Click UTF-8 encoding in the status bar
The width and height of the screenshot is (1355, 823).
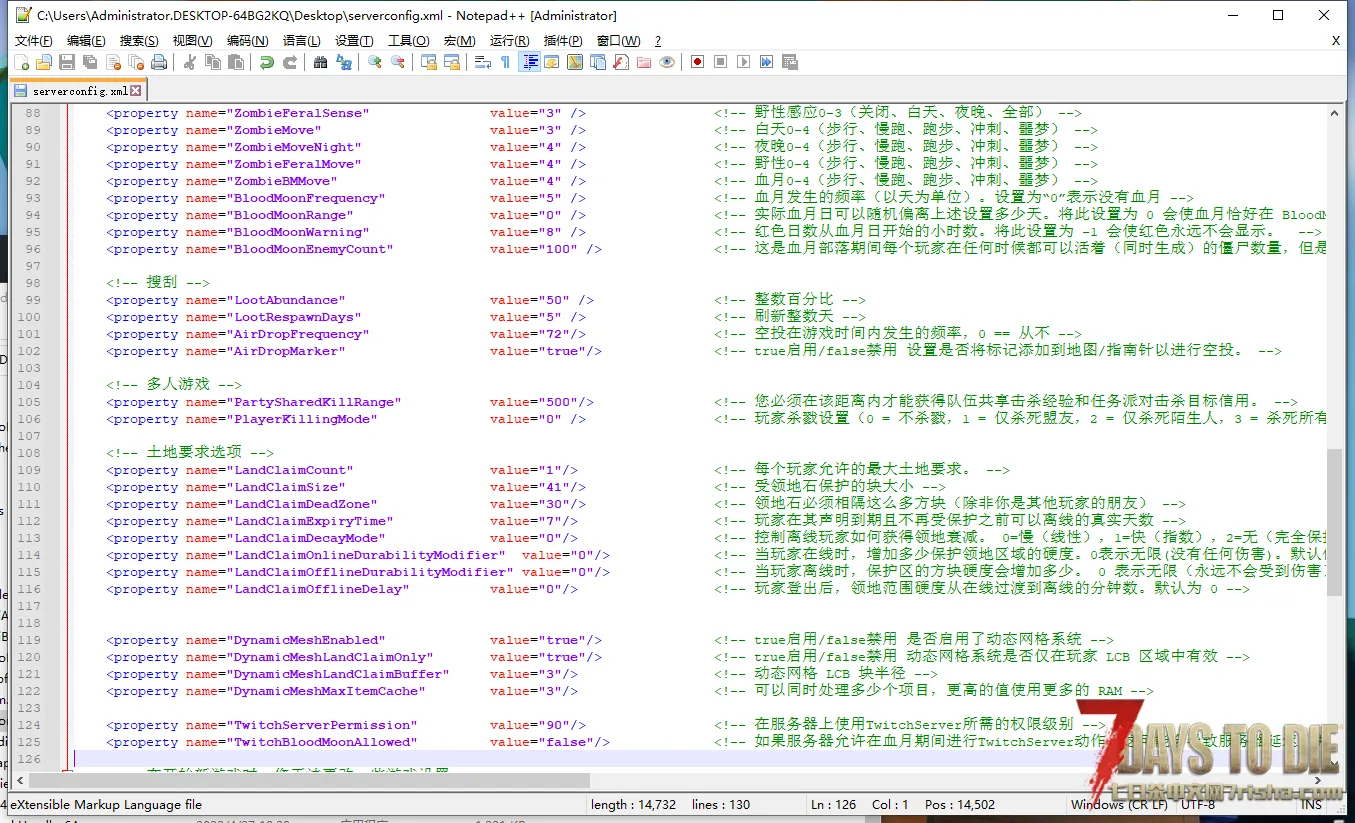point(1198,804)
